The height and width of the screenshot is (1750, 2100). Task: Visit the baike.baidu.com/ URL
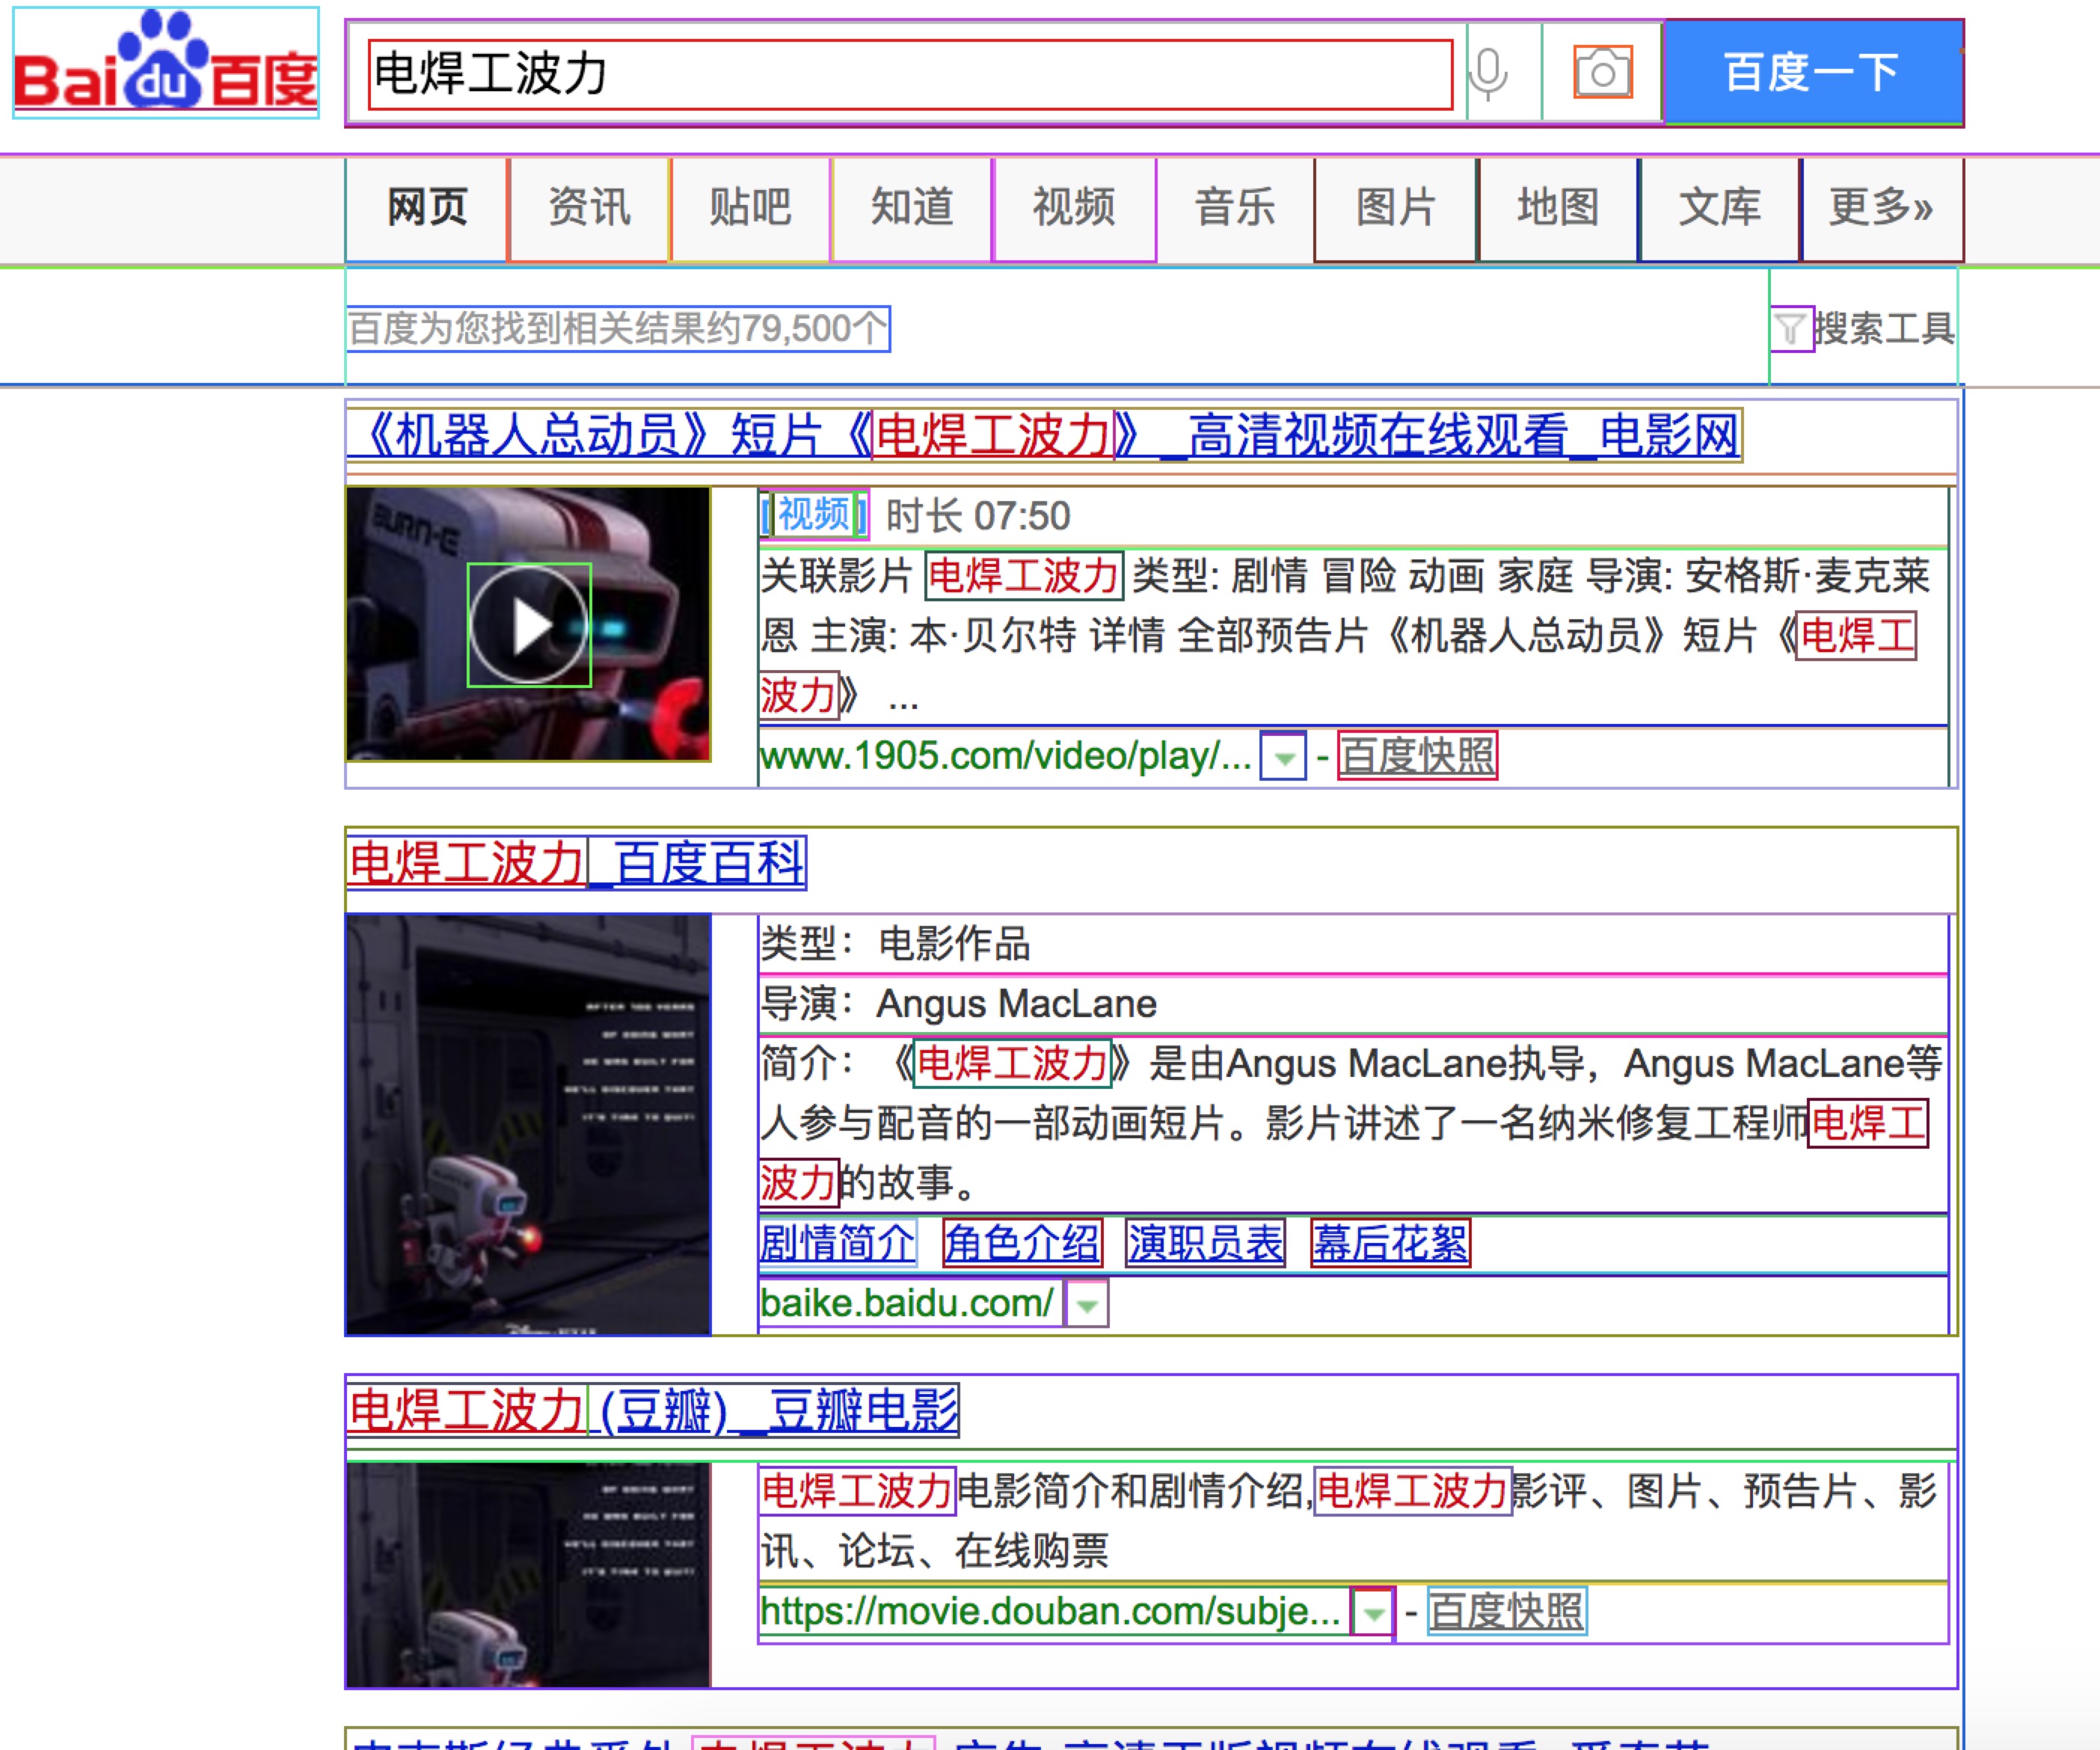pos(908,1304)
